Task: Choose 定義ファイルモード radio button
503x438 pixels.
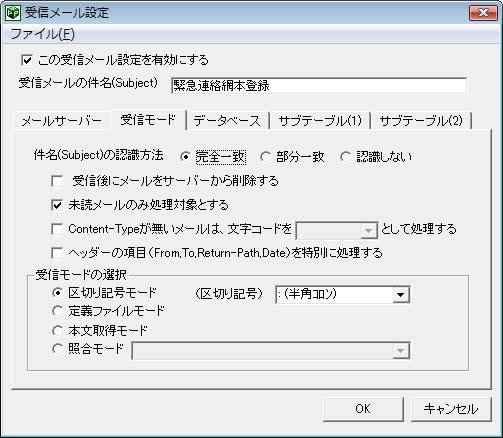Action: click(57, 311)
